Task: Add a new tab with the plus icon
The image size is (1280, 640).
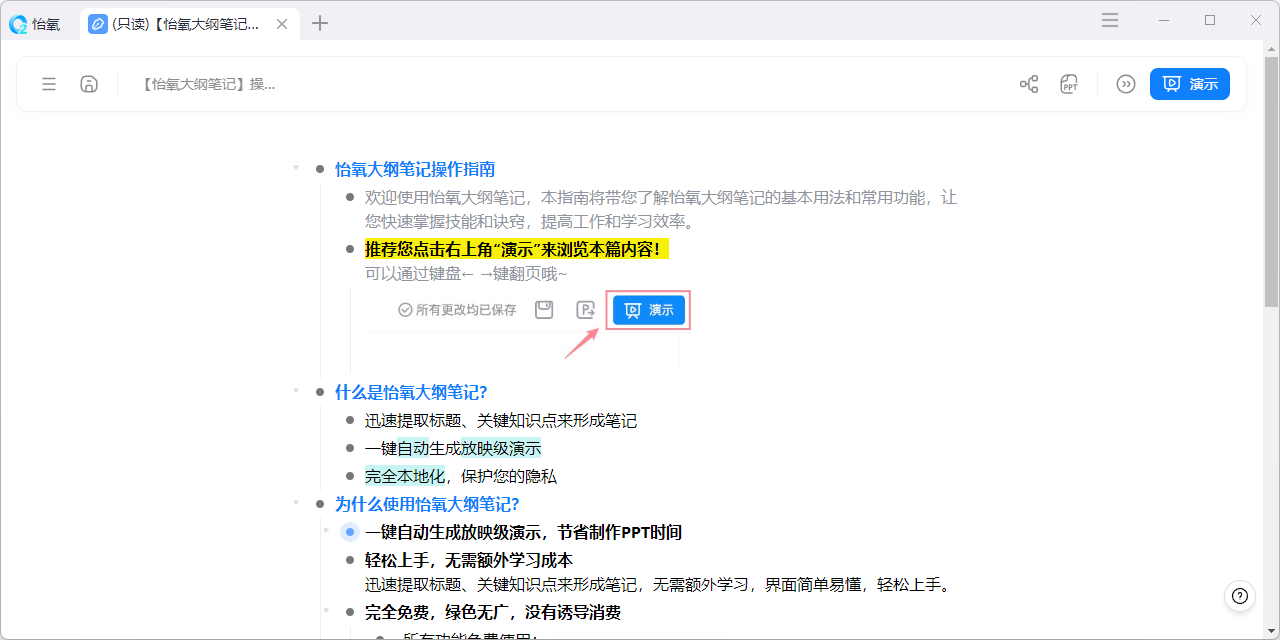Action: coord(320,23)
